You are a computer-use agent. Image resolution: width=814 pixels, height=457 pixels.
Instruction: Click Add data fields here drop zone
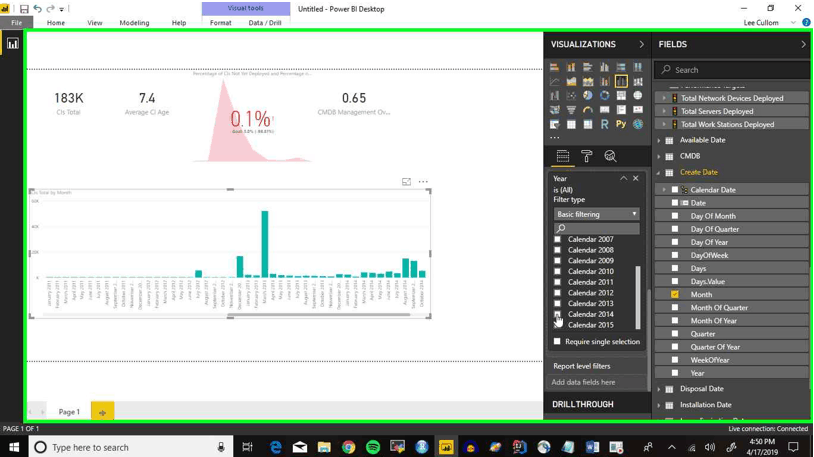pos(596,382)
